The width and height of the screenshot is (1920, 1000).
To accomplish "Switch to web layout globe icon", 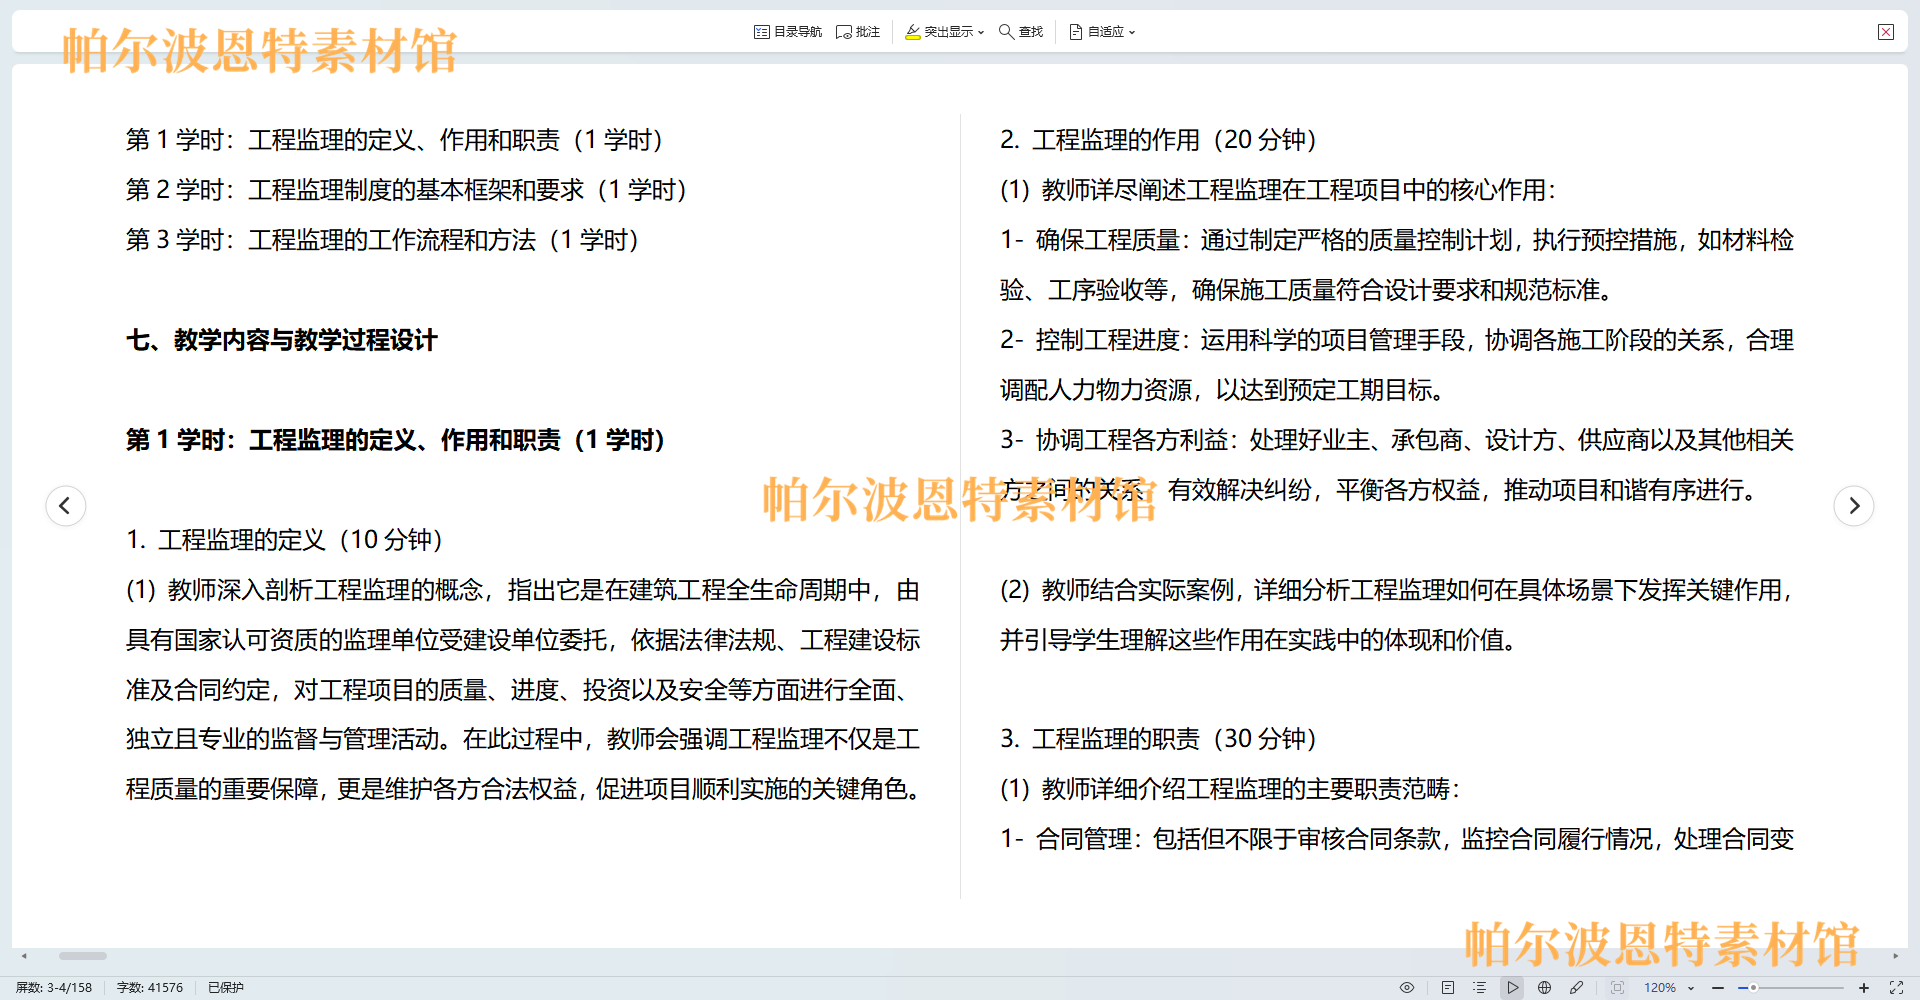I will [x=1545, y=987].
